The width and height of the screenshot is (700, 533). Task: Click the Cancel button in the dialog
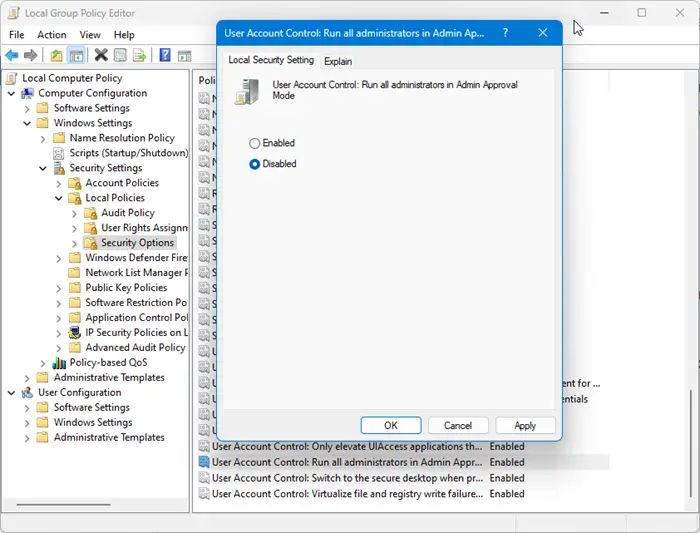pyautogui.click(x=458, y=425)
